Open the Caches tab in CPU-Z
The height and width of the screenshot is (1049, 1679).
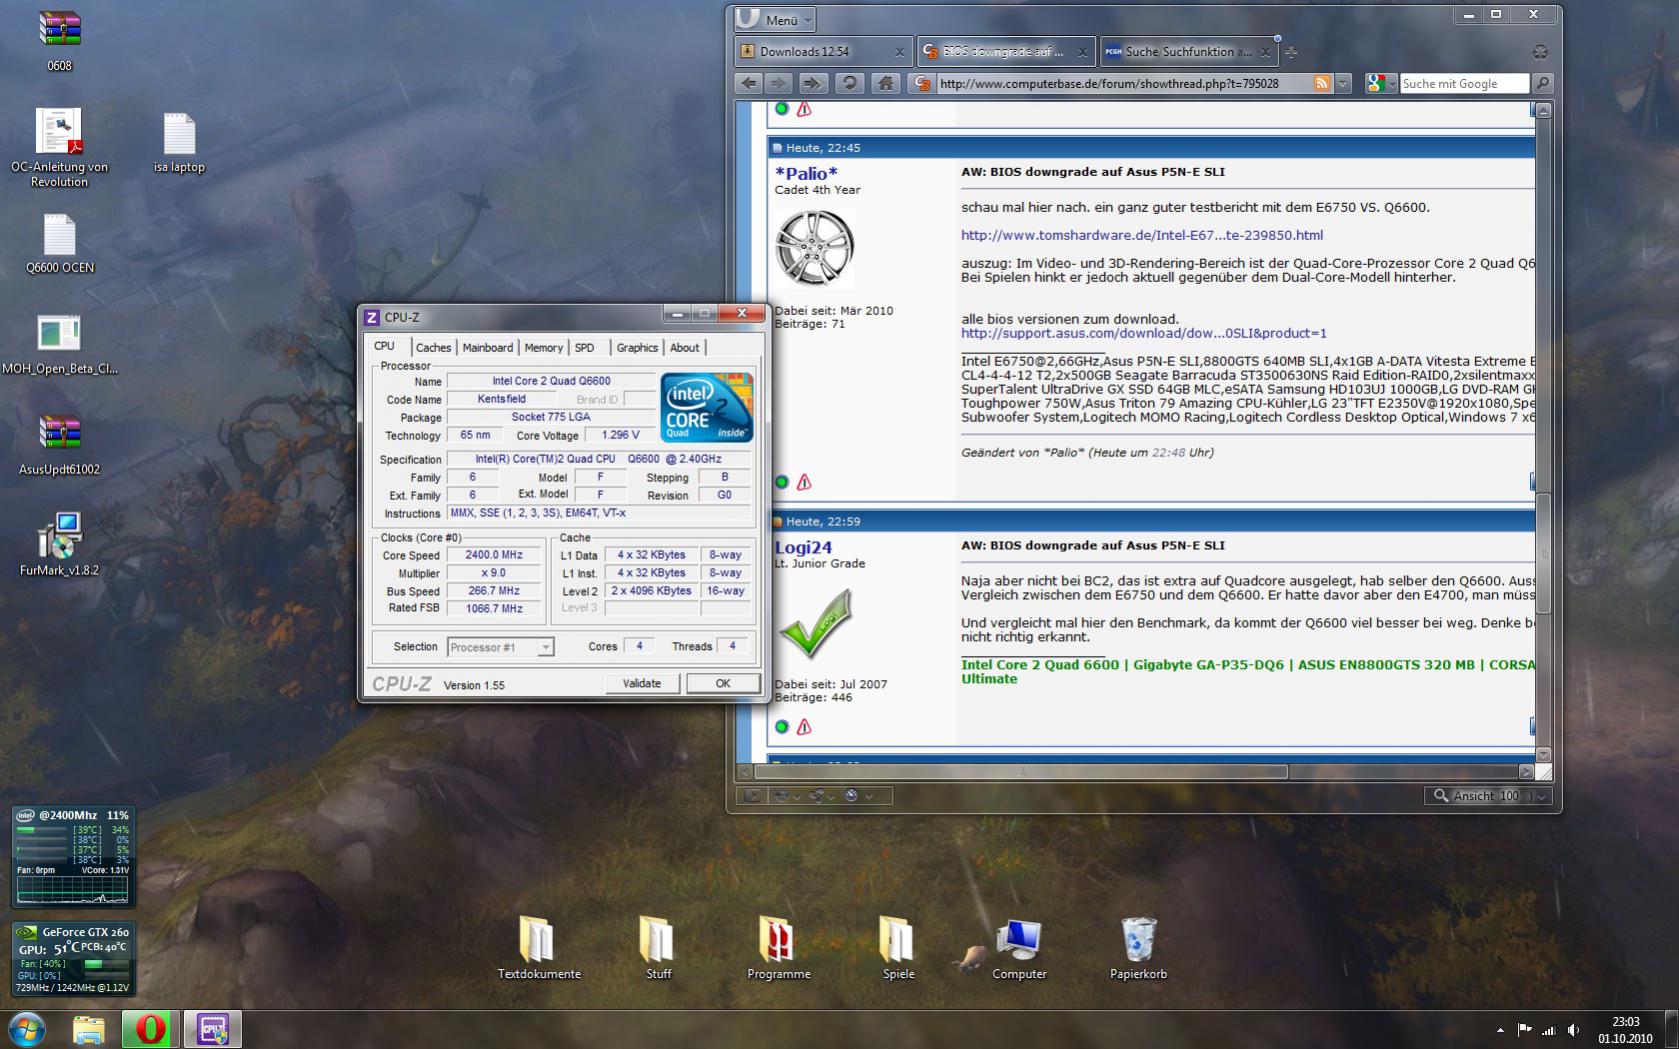[433, 348]
